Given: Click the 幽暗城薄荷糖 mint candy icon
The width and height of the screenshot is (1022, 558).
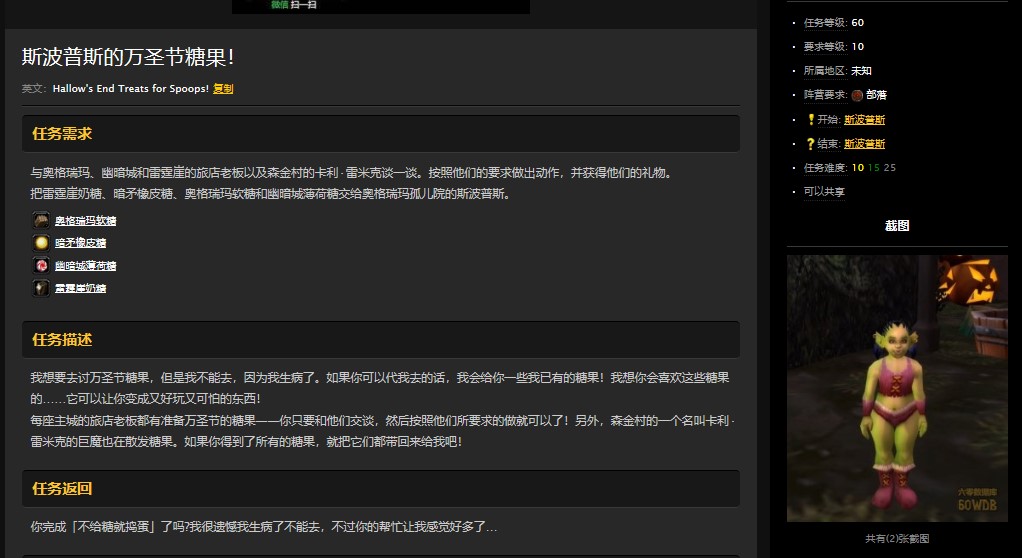Looking at the screenshot, I should 41,265.
